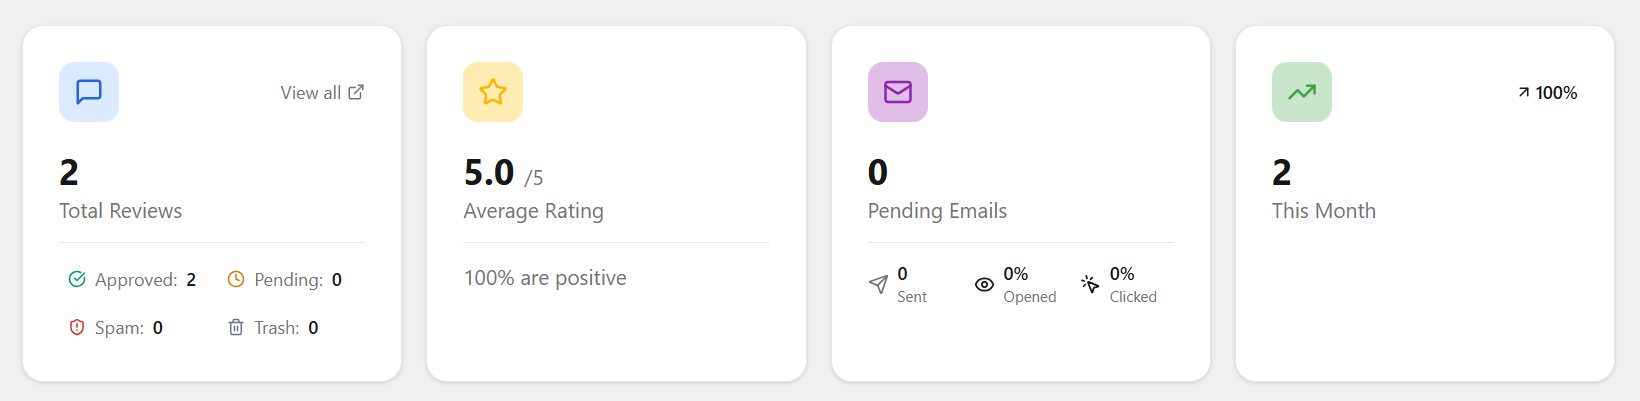Click the external link icon beside View all

356,92
